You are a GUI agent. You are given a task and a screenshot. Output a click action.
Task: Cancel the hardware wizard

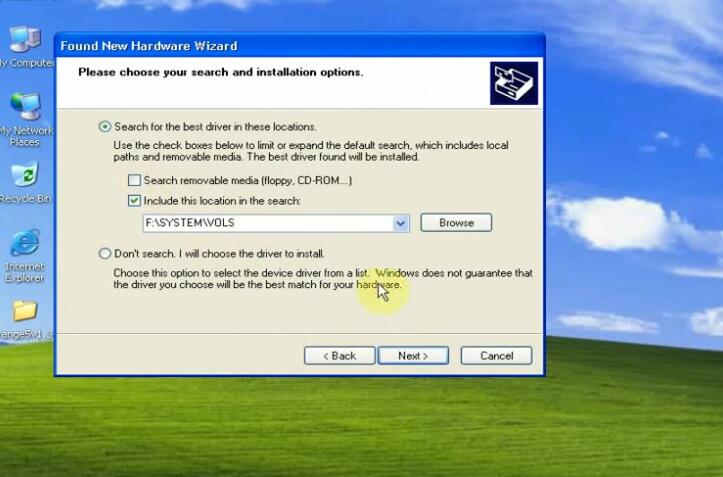(497, 356)
